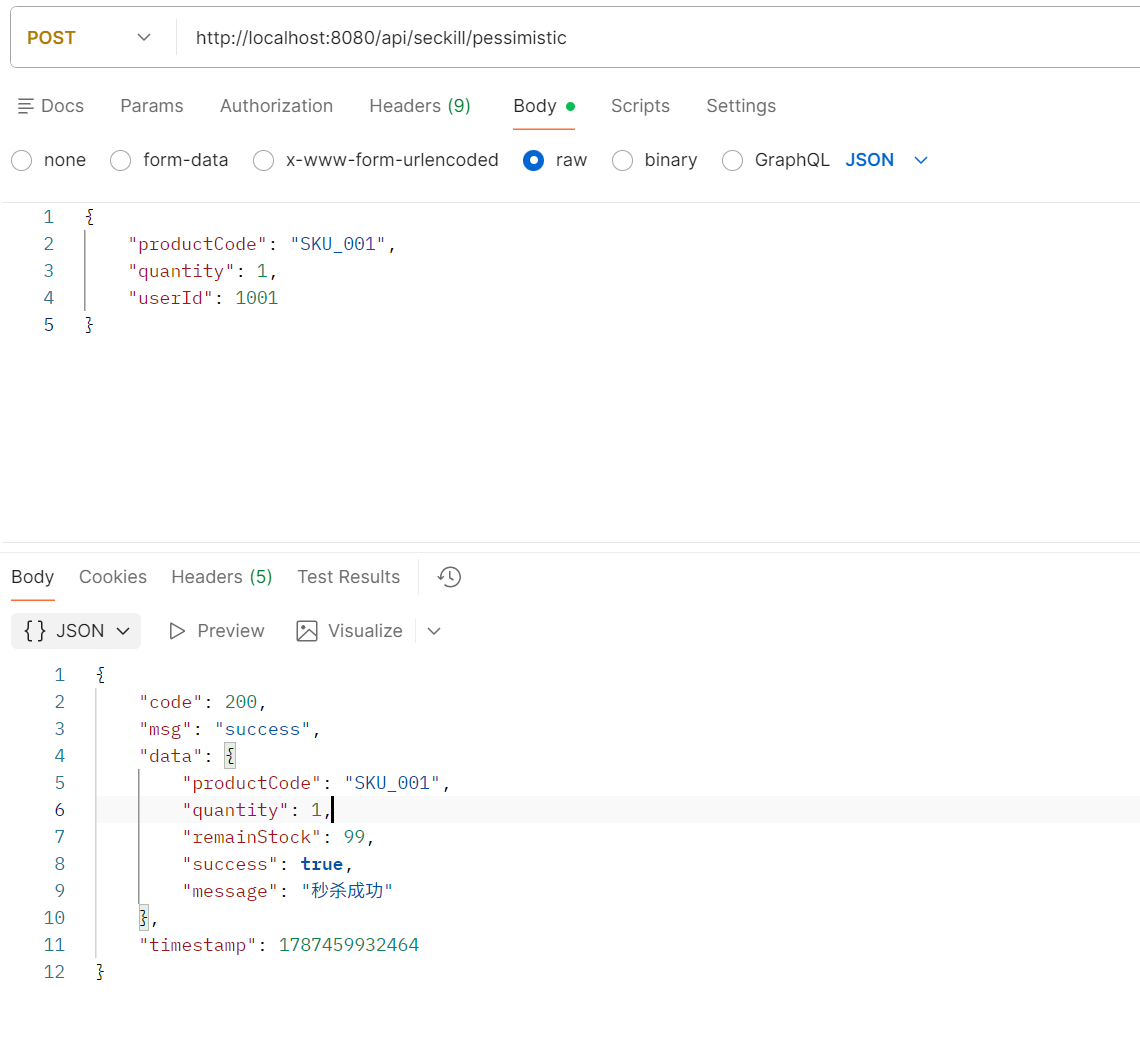1140x1043 pixels.
Task: Open the raw JSON format dropdown
Action: (887, 160)
